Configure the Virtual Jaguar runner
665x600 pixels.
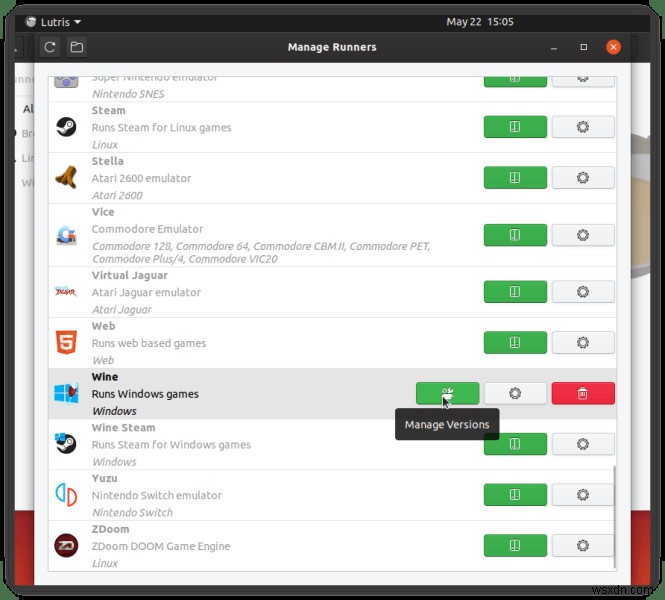point(583,292)
